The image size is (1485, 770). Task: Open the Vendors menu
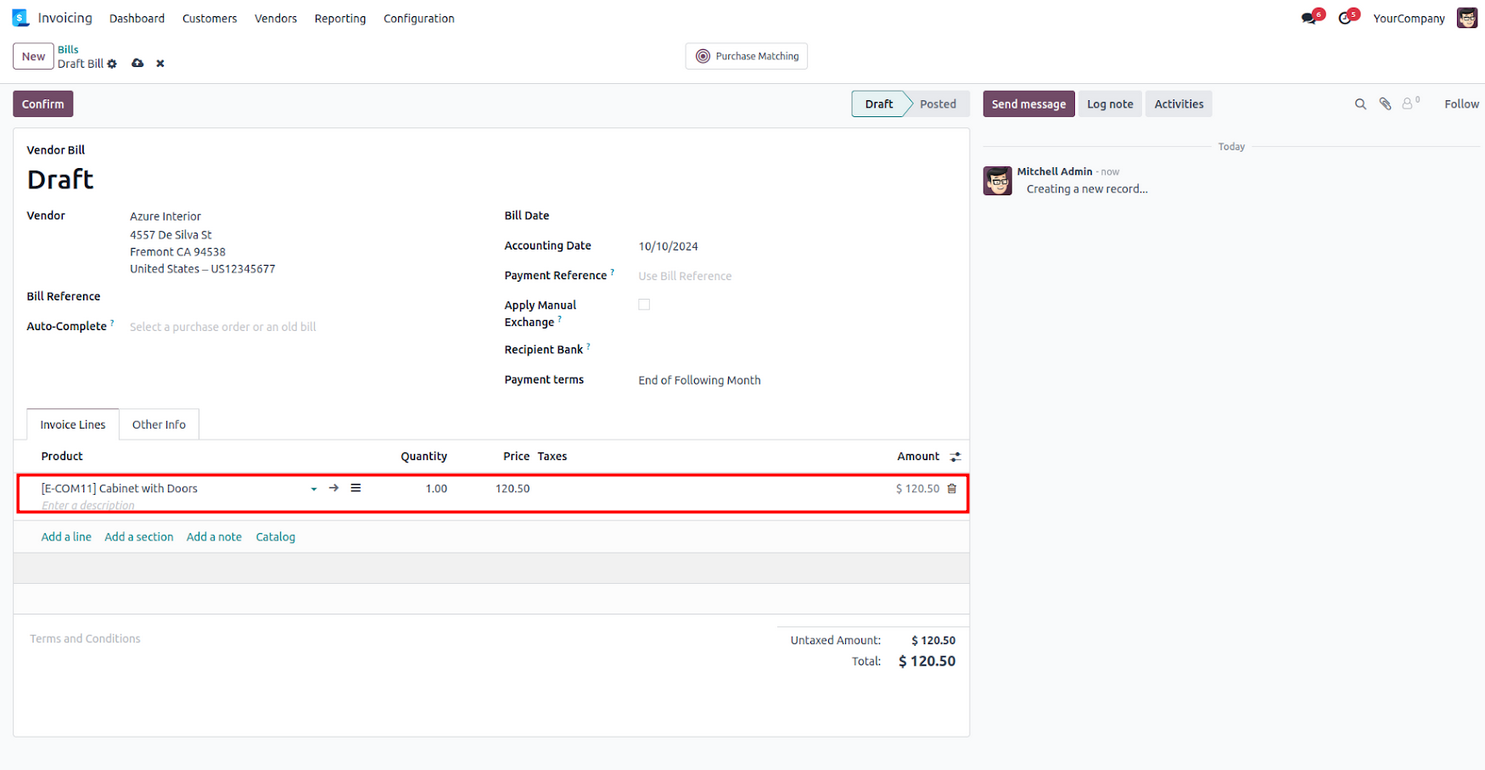tap(275, 19)
